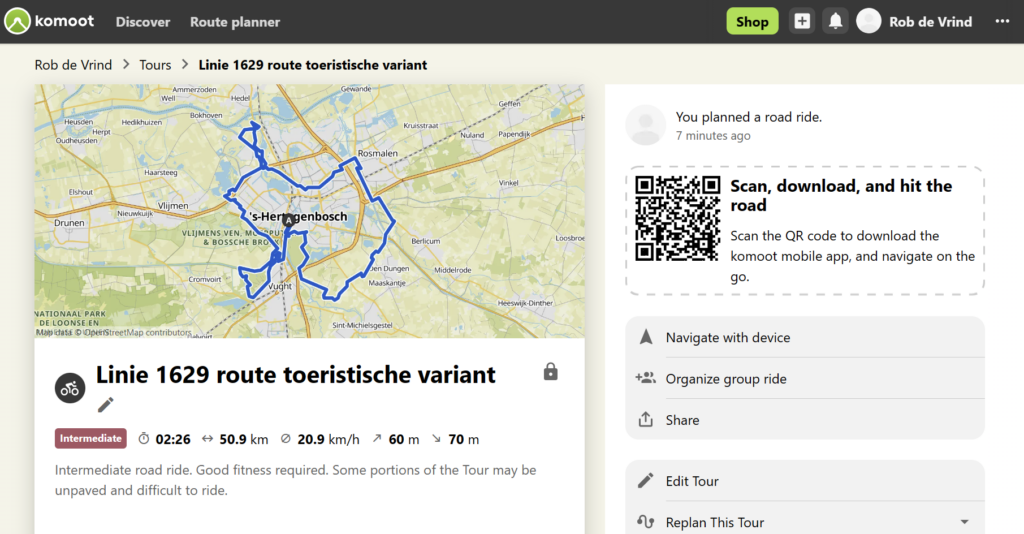Share this tour
Image resolution: width=1024 pixels, height=534 pixels.
682,420
